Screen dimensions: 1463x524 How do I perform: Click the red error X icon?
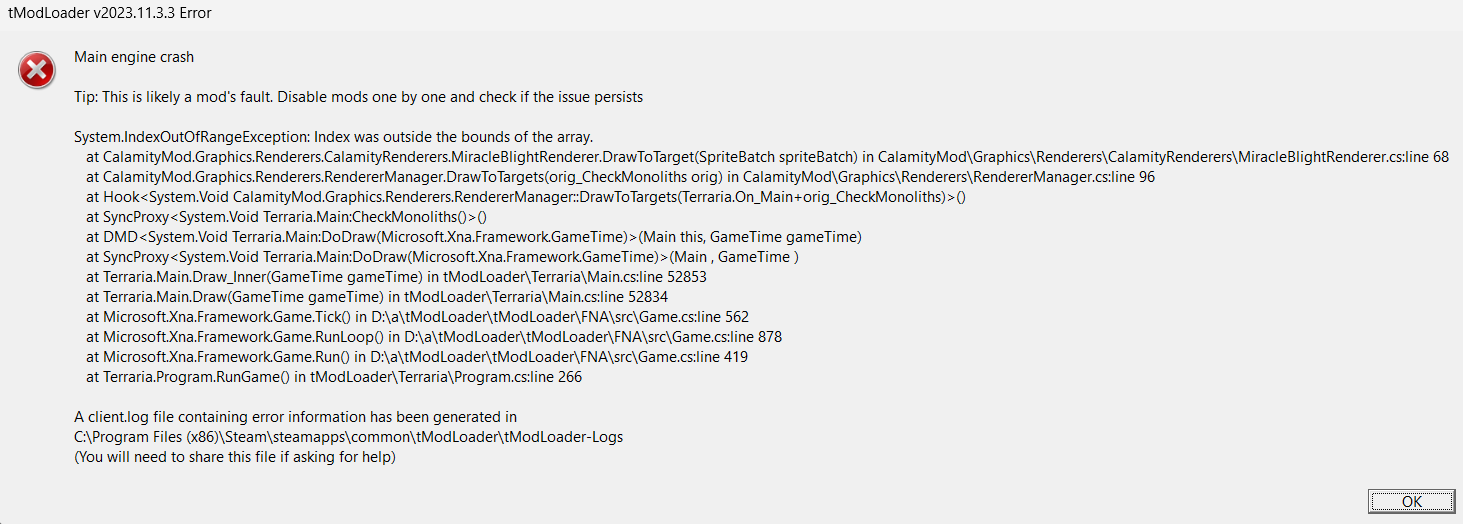[x=37, y=71]
